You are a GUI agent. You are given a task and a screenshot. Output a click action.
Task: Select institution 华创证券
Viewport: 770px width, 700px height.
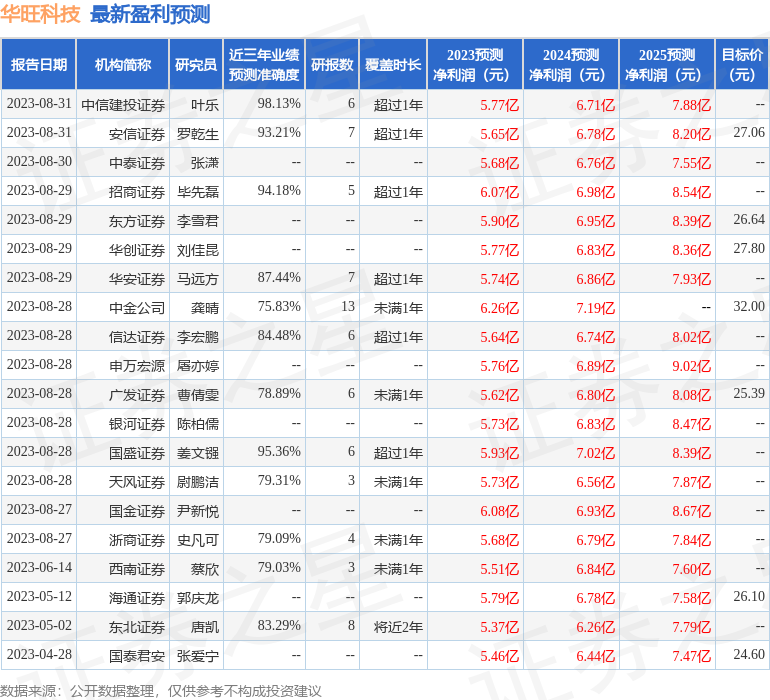pyautogui.click(x=137, y=250)
